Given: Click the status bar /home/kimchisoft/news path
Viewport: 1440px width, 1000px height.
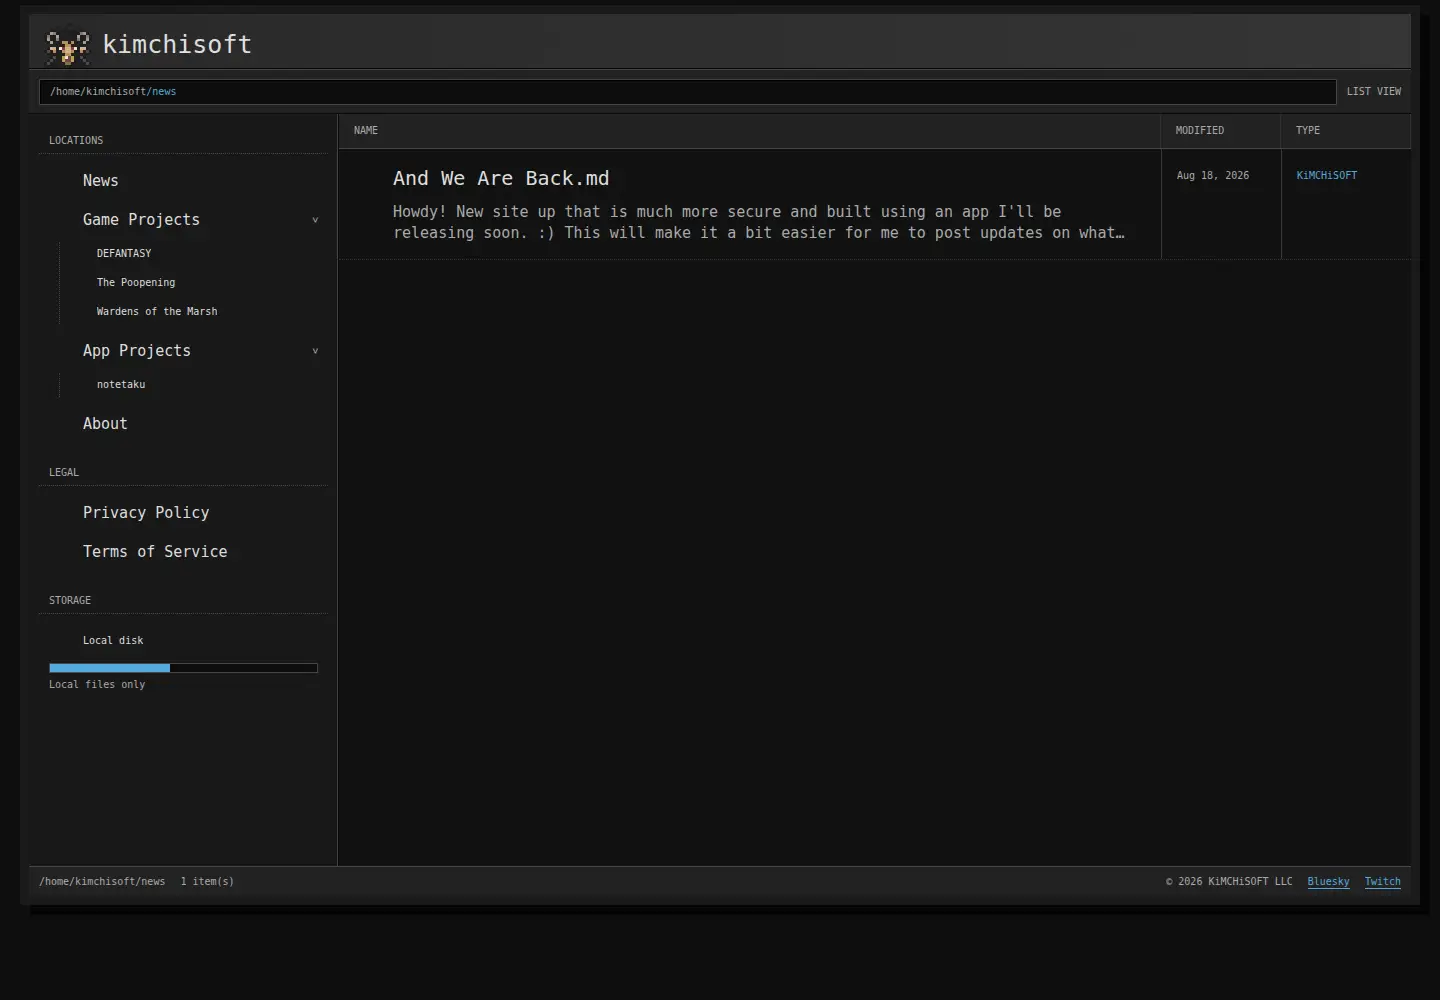Looking at the screenshot, I should click(x=102, y=882).
